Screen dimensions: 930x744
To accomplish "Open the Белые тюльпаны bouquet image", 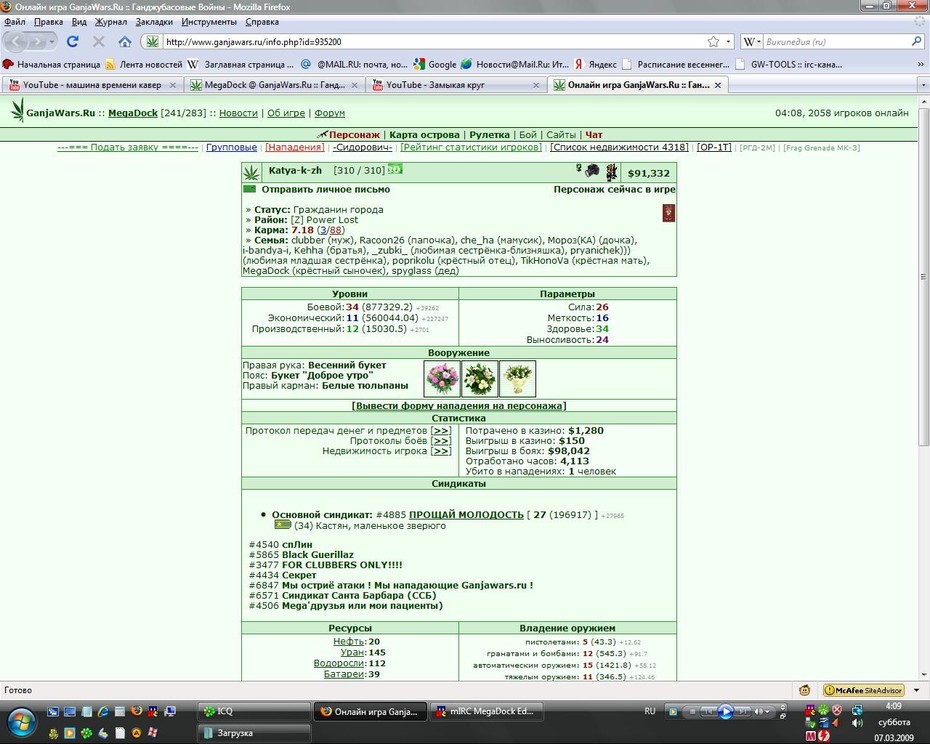I will point(518,378).
